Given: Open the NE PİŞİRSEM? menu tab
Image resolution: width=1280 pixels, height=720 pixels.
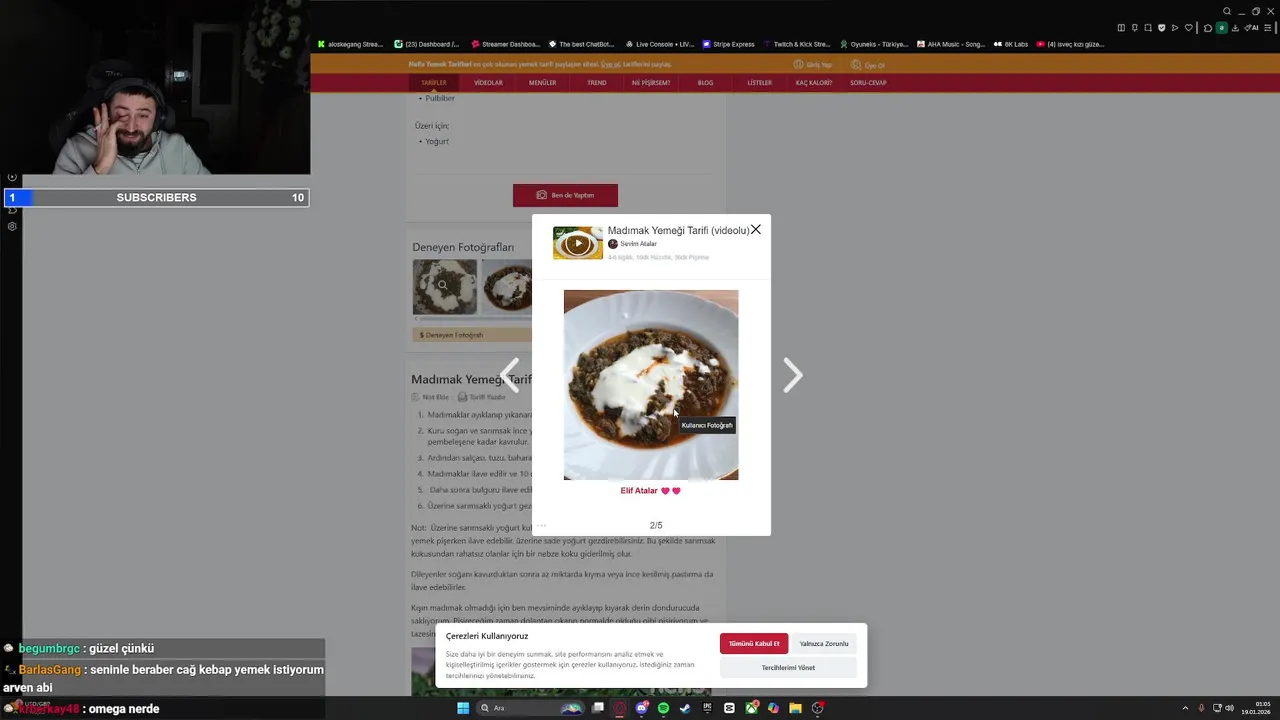Looking at the screenshot, I should click(651, 83).
